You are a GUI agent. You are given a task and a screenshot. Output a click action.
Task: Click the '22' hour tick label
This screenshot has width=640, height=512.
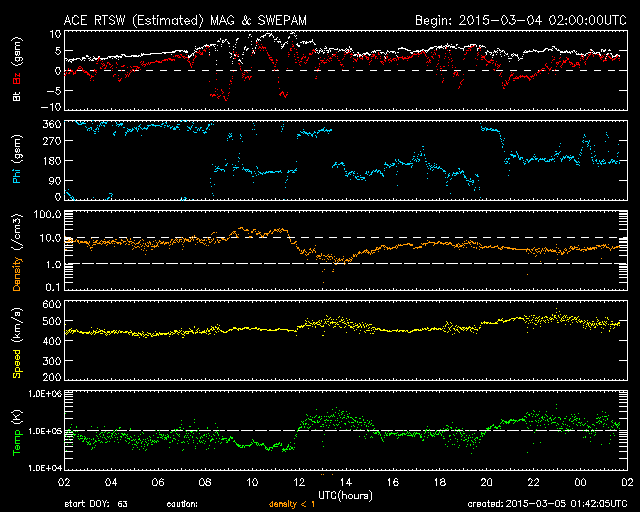click(x=533, y=483)
